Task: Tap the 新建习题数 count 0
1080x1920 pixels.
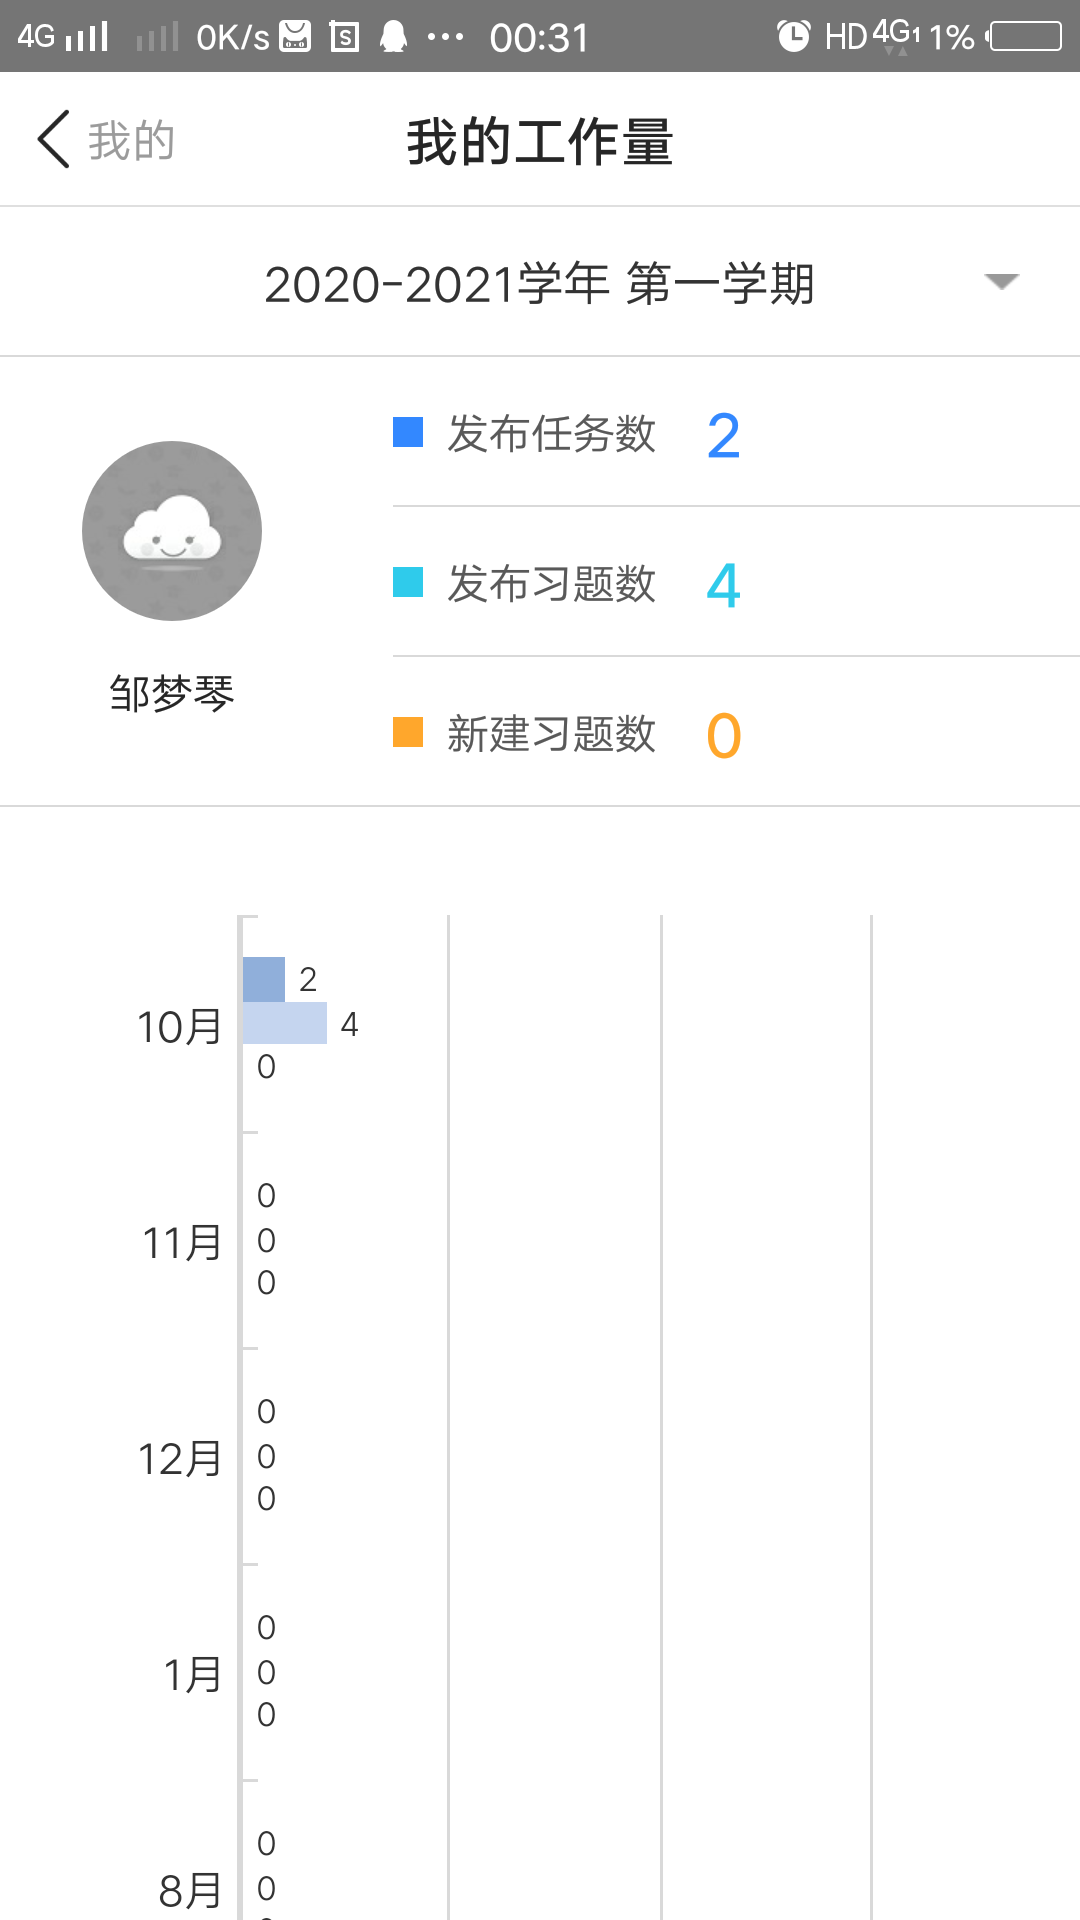Action: tap(723, 736)
